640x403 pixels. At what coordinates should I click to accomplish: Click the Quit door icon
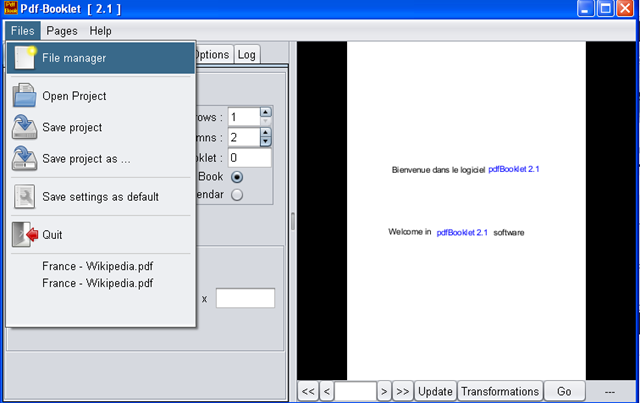click(x=24, y=234)
